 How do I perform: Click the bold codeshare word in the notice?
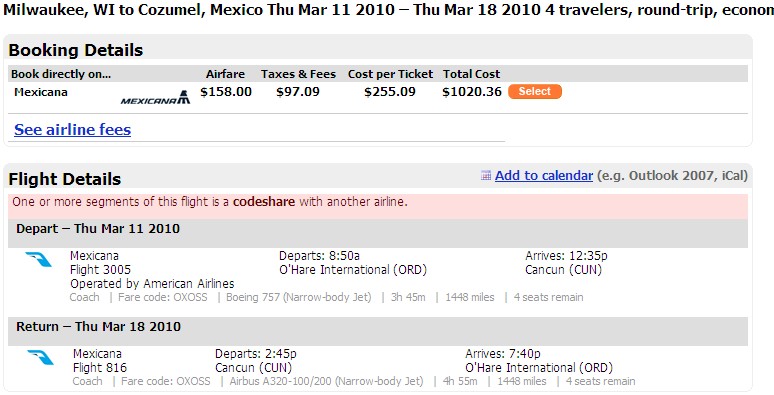tap(264, 201)
